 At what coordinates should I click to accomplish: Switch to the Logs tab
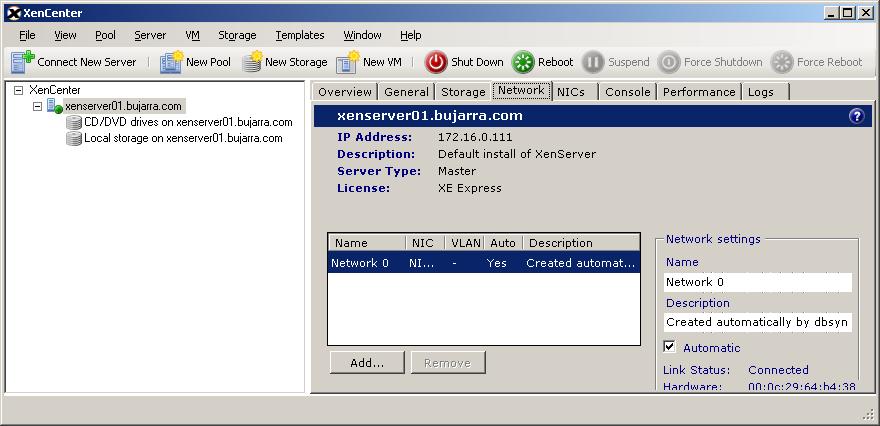pos(766,92)
